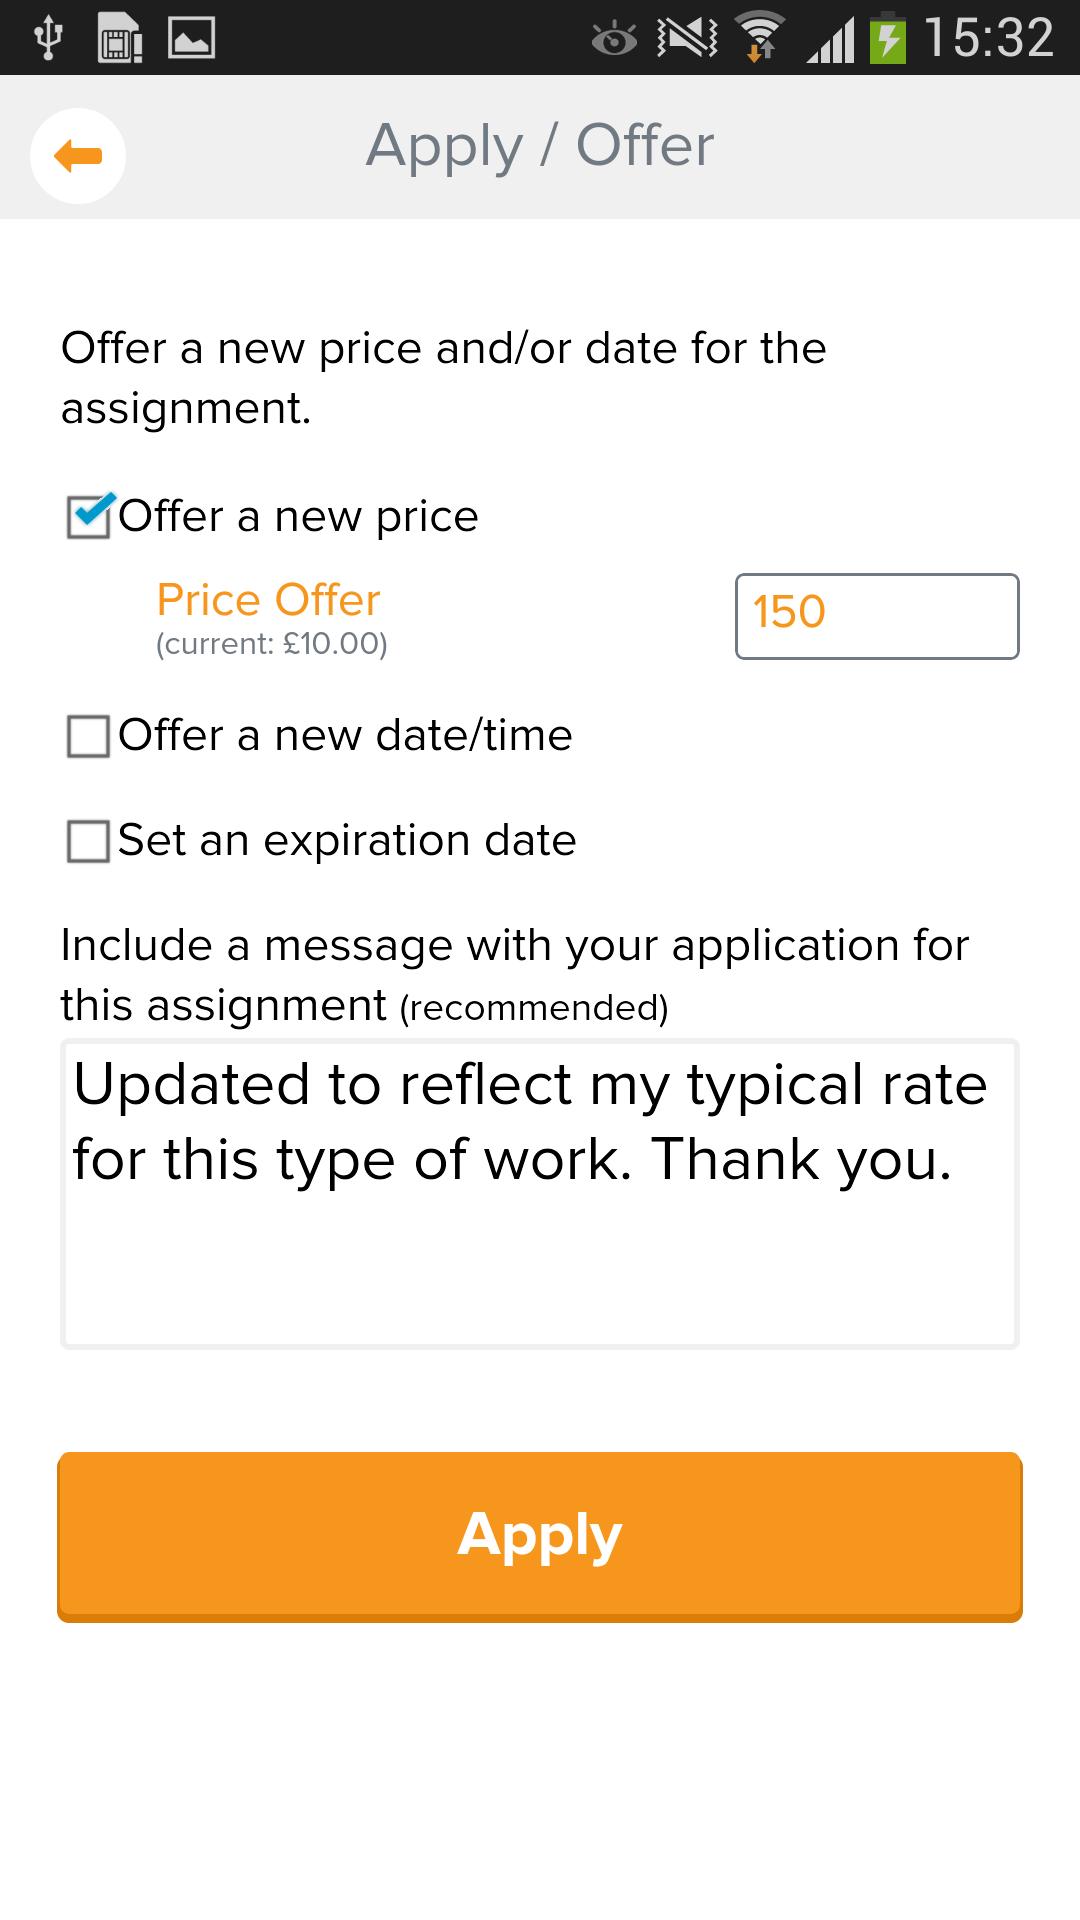Screen dimensions: 1080x1920
Task: Tap the SD card status icon
Action: pyautogui.click(x=120, y=38)
